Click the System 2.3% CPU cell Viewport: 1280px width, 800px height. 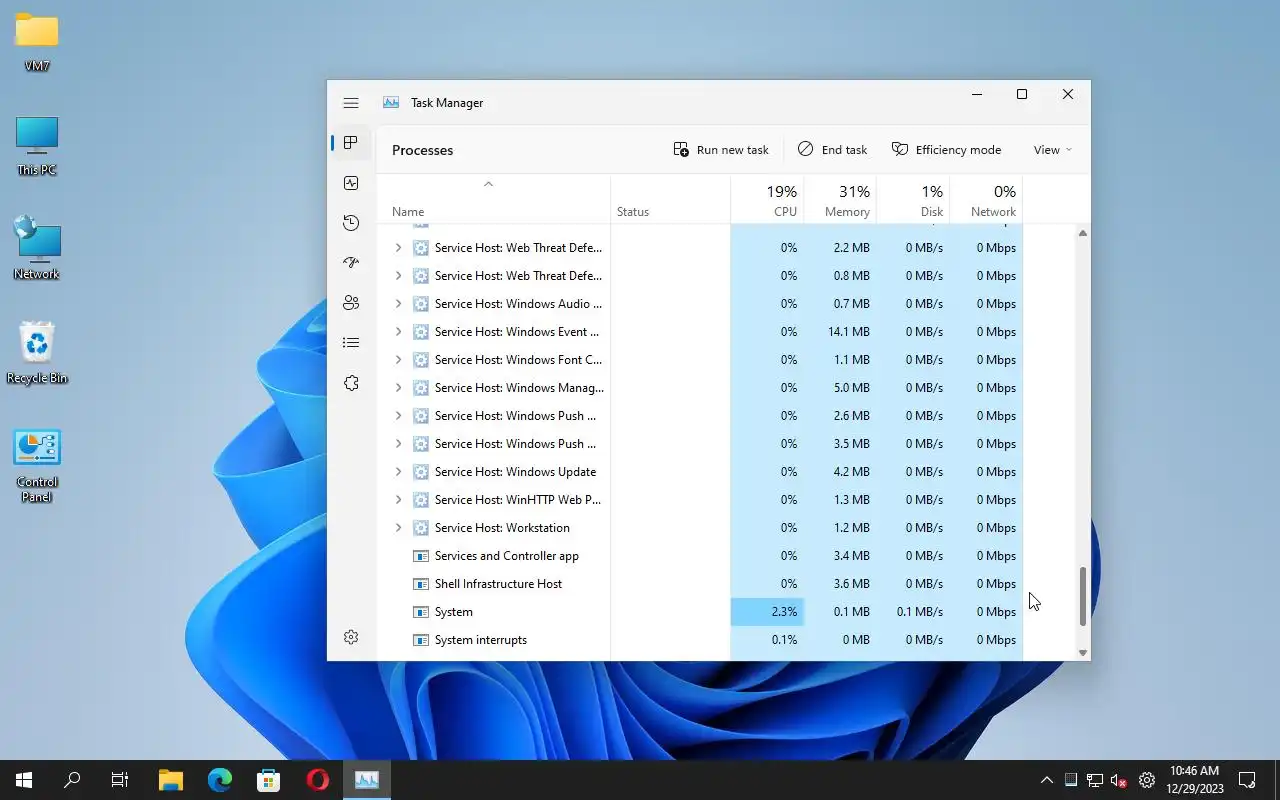[x=767, y=612]
